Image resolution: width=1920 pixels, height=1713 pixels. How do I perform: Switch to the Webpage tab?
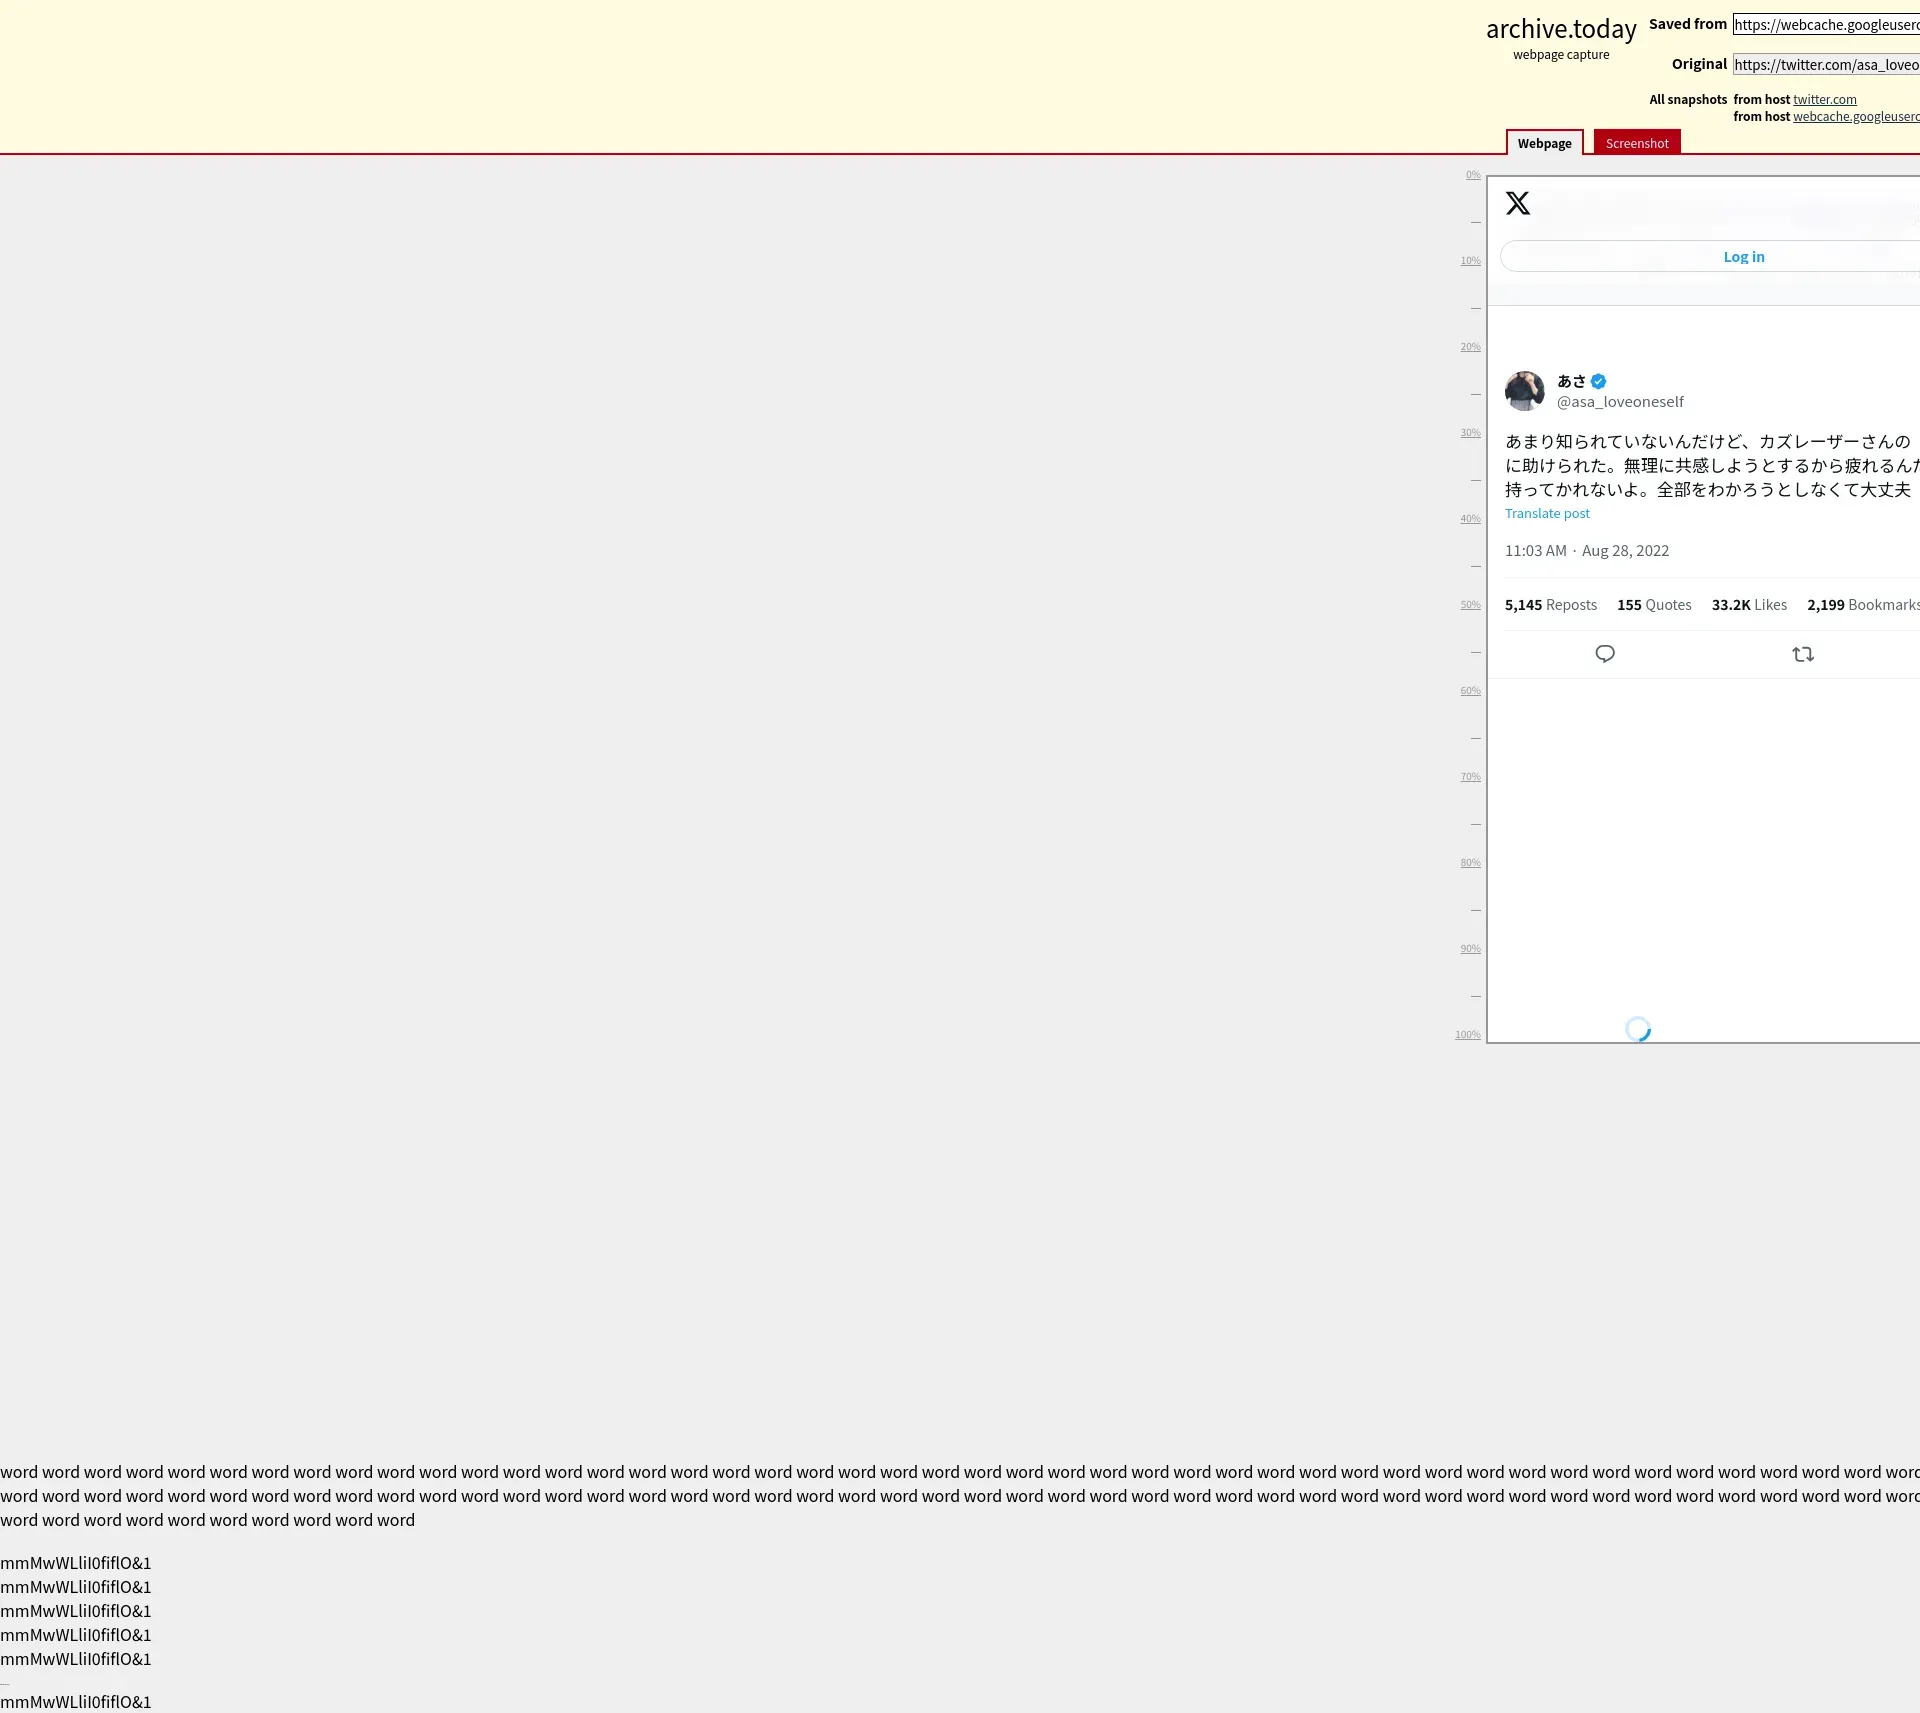[1543, 143]
